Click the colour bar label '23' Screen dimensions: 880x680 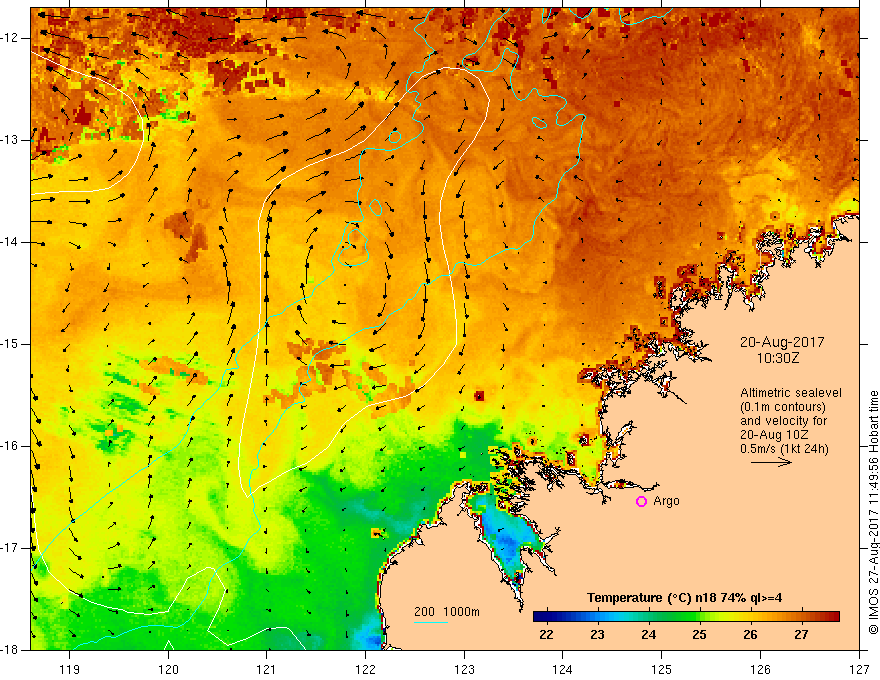(597, 635)
